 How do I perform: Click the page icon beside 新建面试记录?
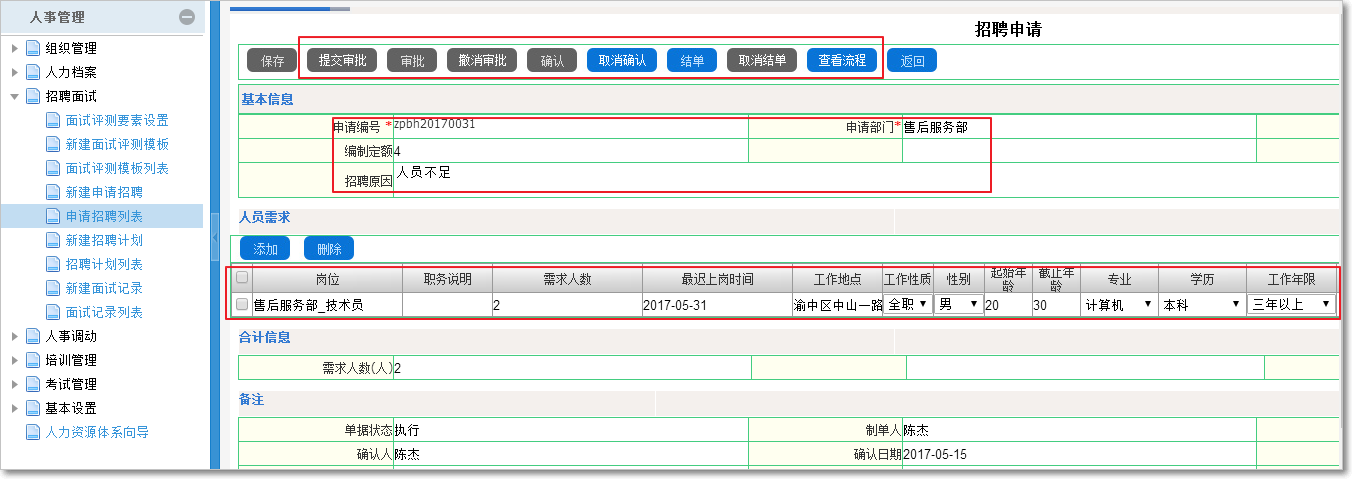pos(53,288)
